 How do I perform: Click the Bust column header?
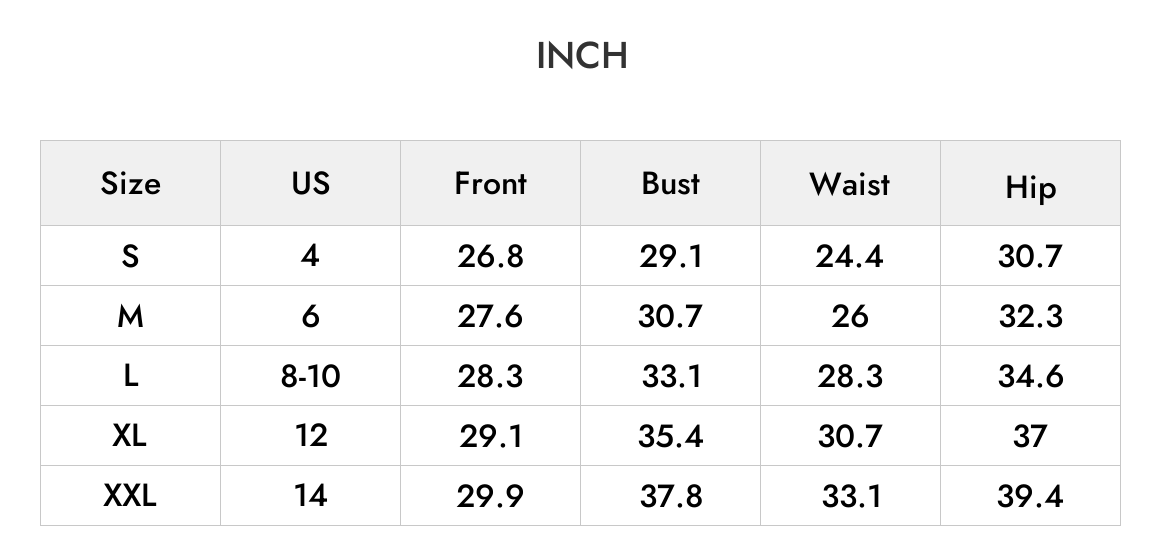[670, 183]
